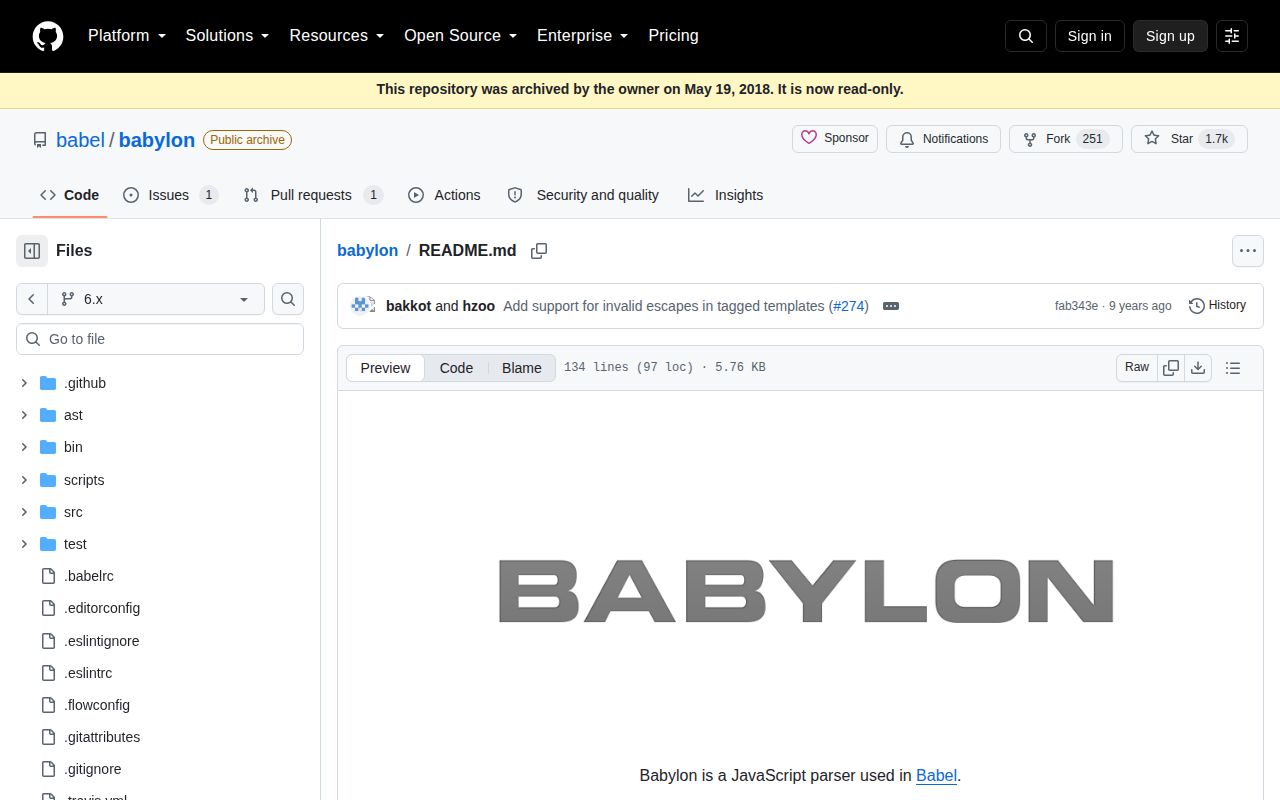Open the babel organization link
Viewport: 1280px width, 800px height.
coord(80,140)
